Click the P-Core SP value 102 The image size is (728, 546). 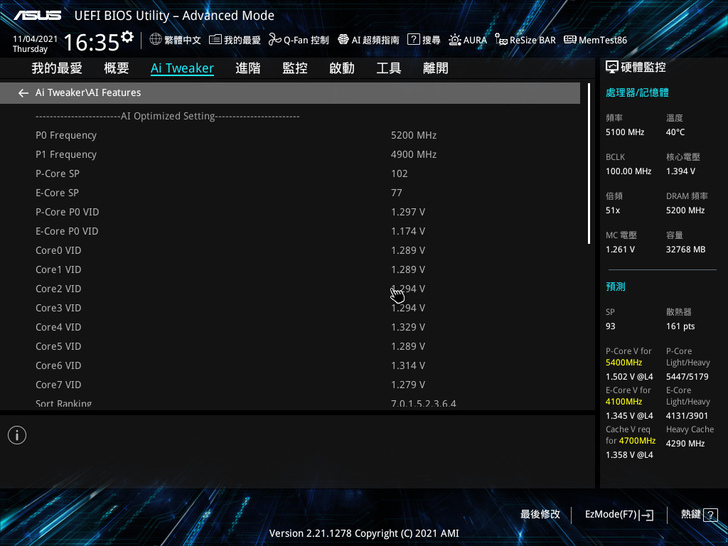click(x=399, y=174)
